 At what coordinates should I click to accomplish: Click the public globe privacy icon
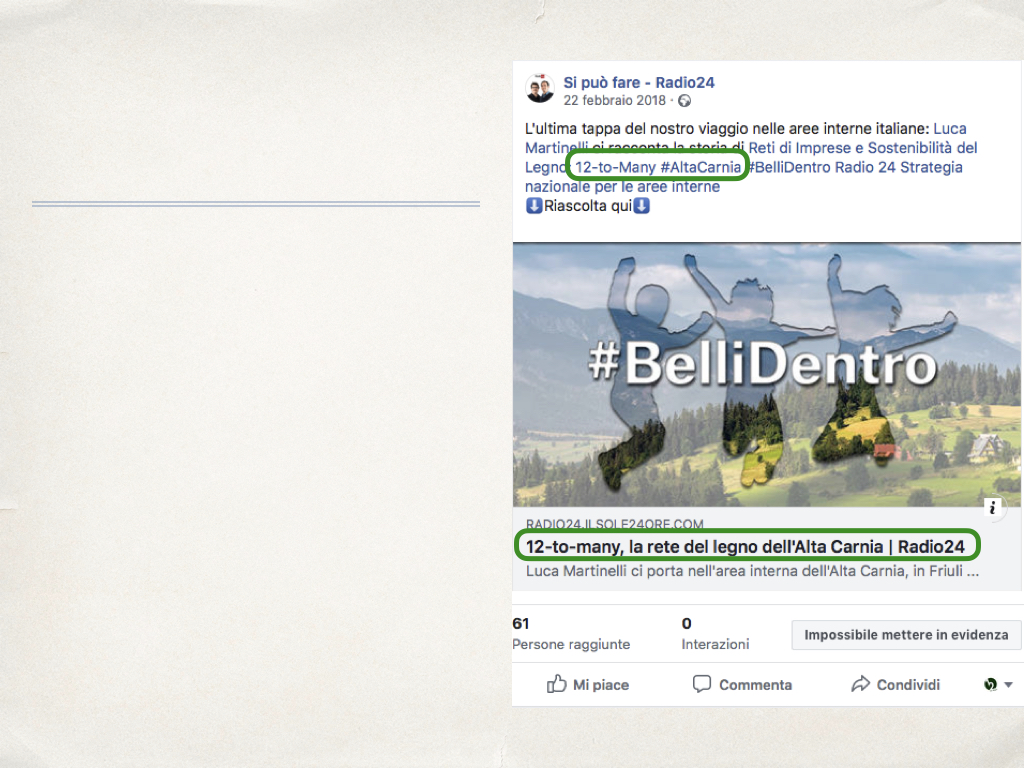684,101
